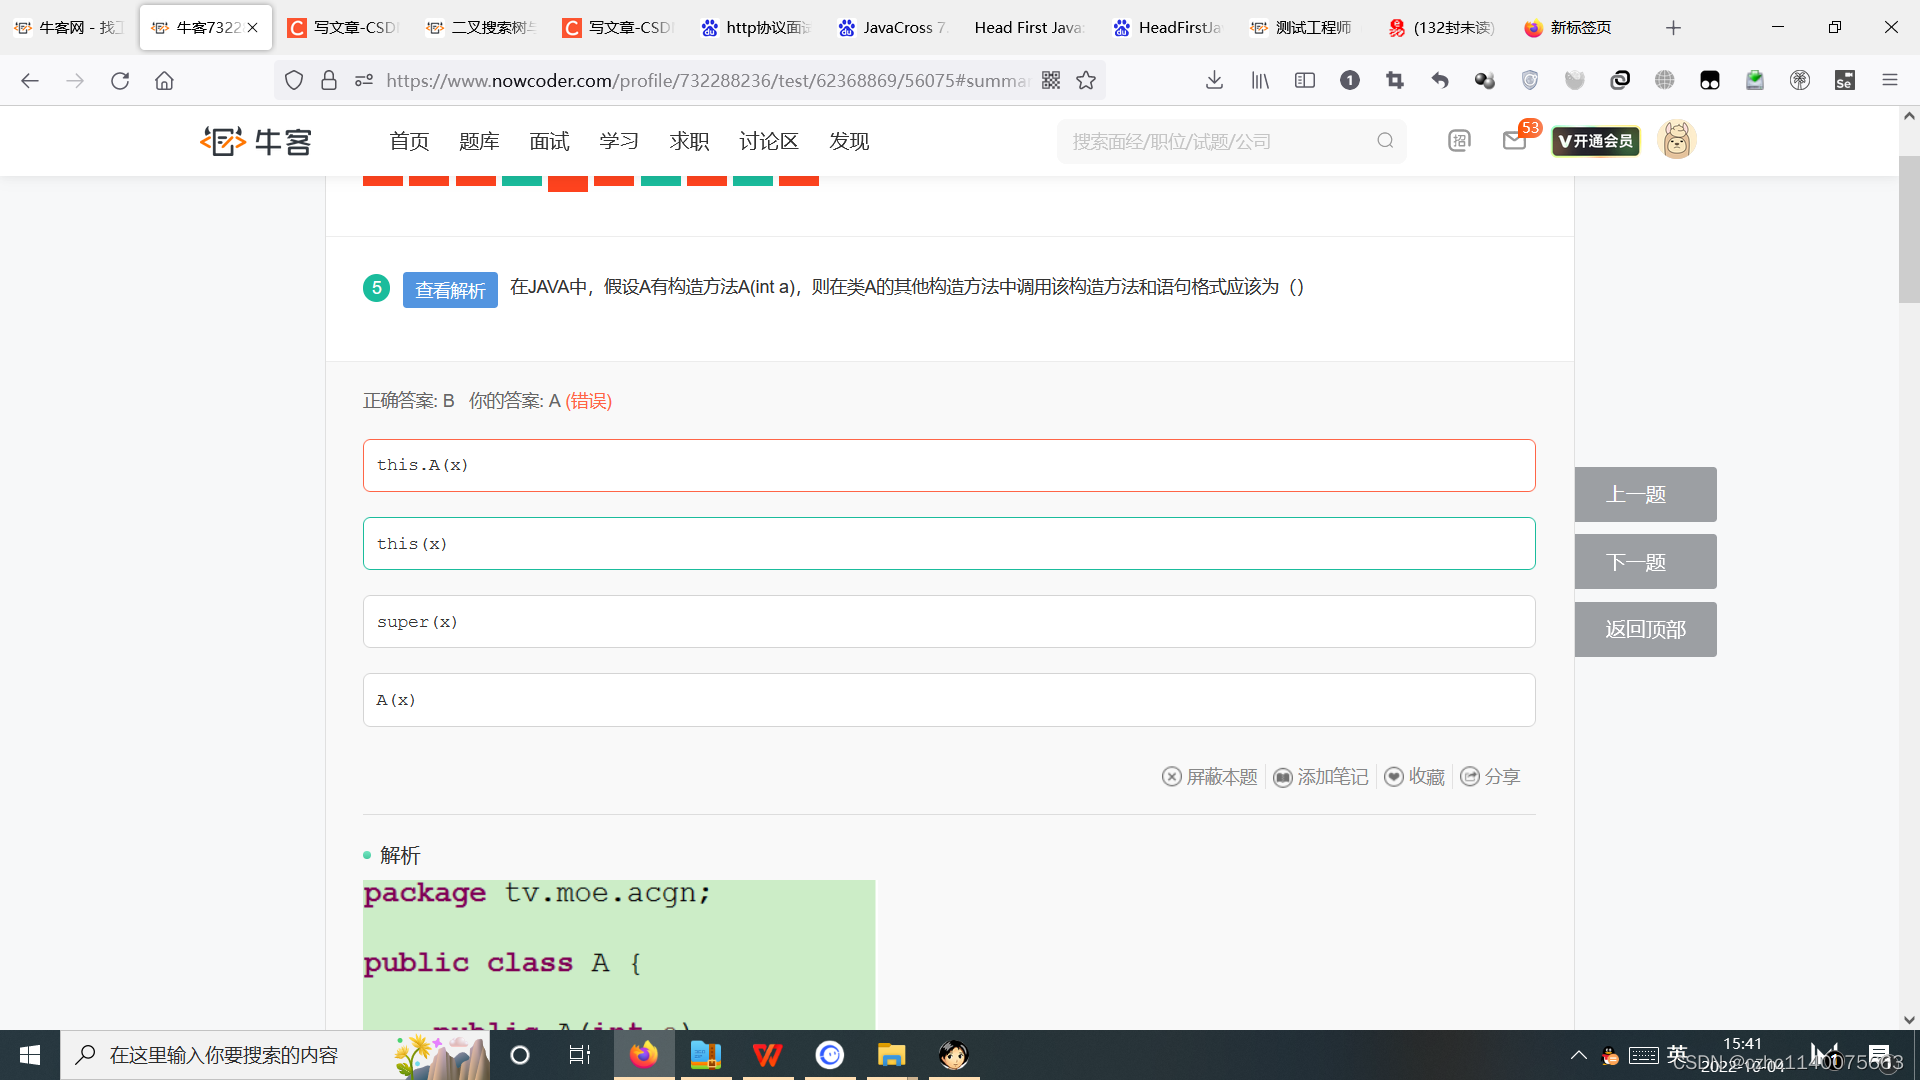The height and width of the screenshot is (1080, 1920).
Task: Go to previous question 上一题
Action: tap(1645, 494)
